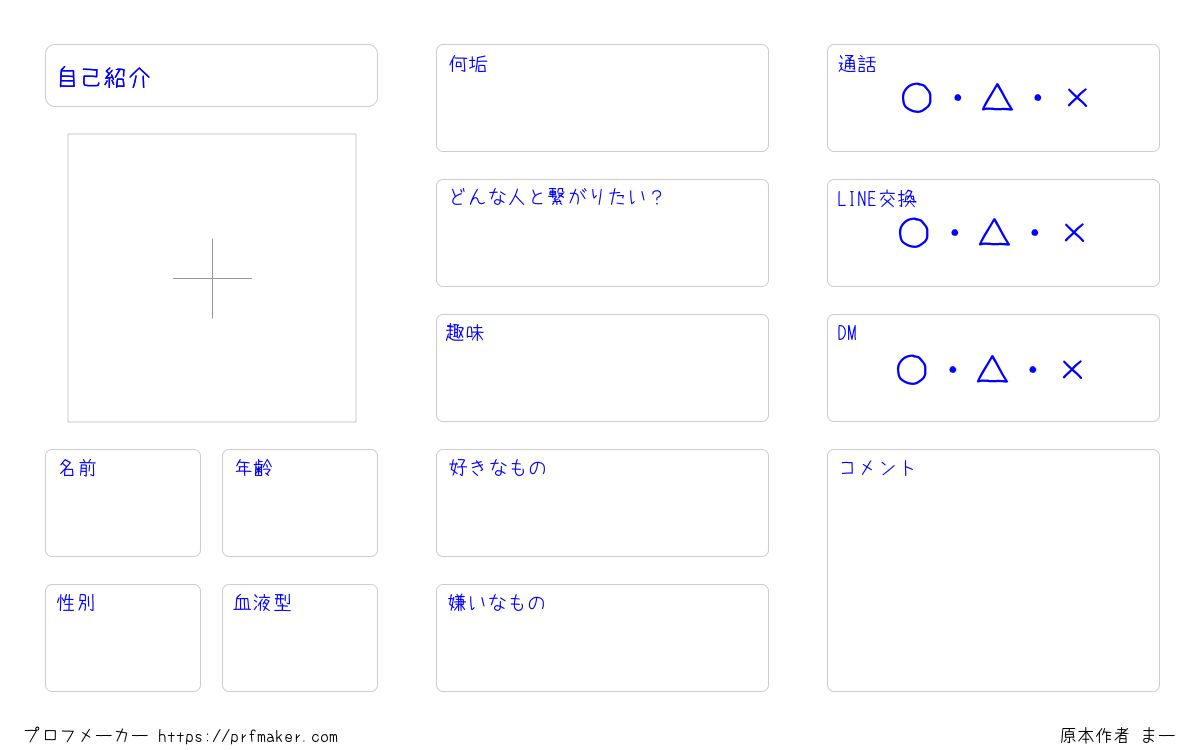Click the コメント comment box
Viewport: 1200px width, 750px height.
click(x=993, y=570)
